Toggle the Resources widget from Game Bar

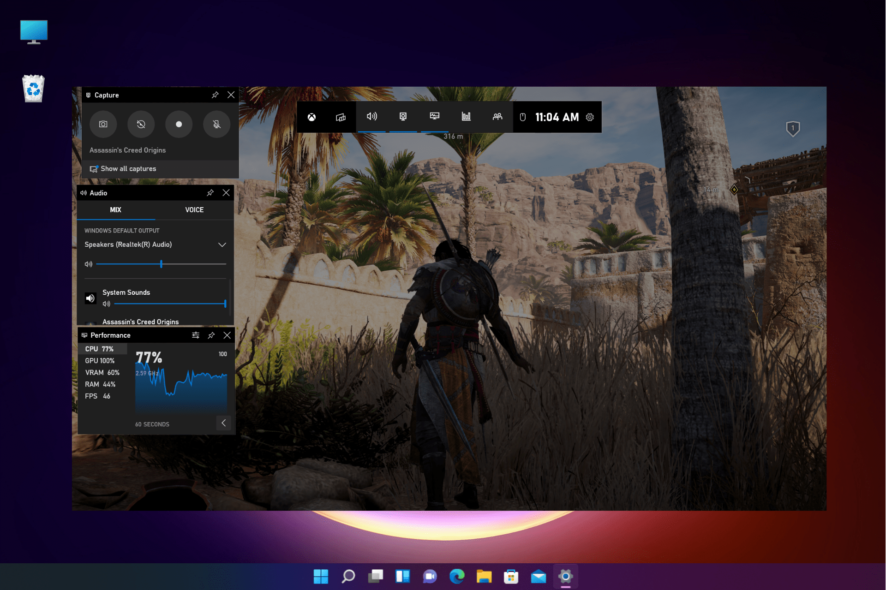[x=466, y=116]
